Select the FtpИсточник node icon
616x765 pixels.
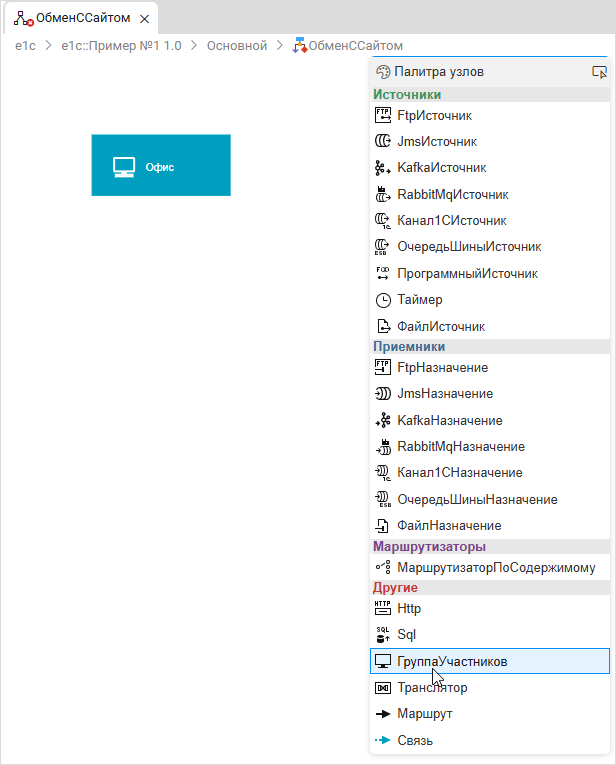click(381, 115)
